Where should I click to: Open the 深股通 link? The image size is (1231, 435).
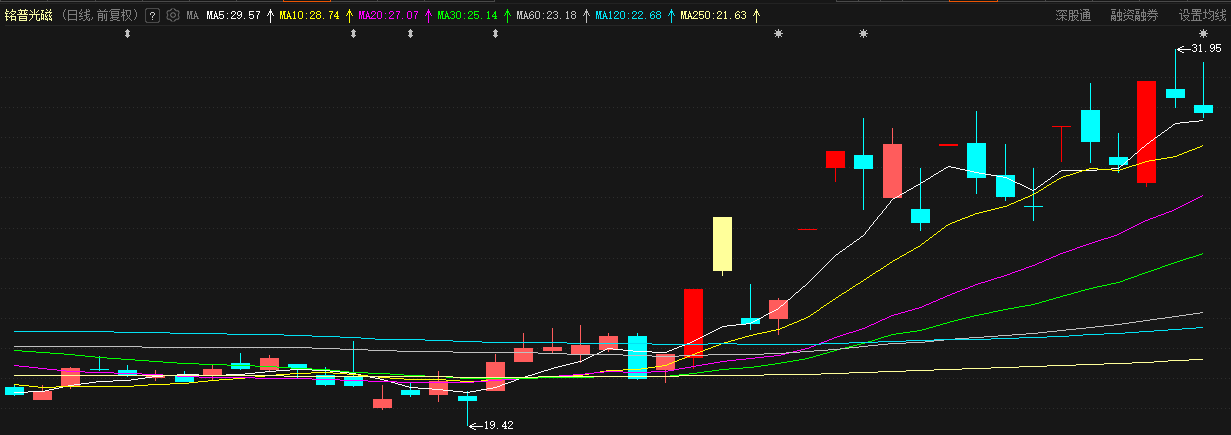point(1073,16)
